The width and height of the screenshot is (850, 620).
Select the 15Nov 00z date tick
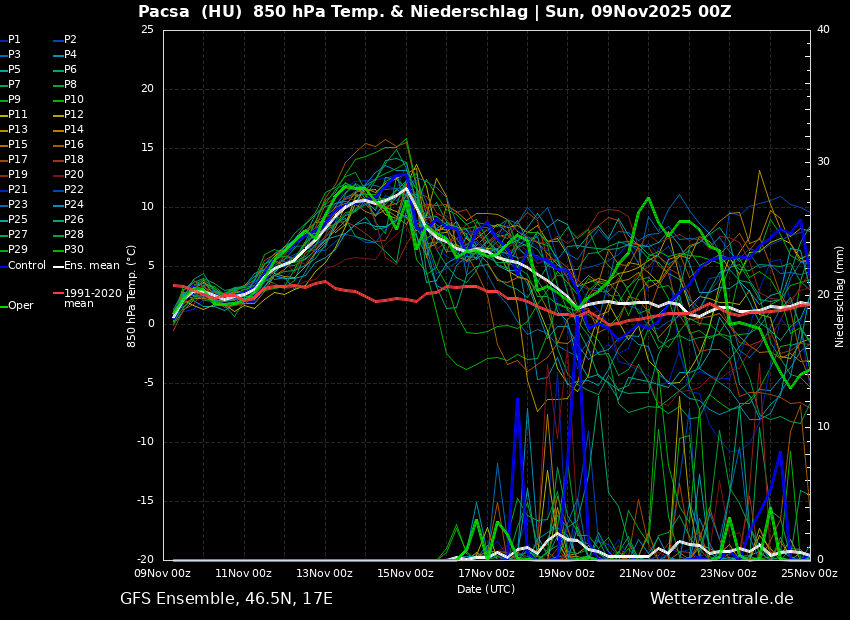(405, 574)
